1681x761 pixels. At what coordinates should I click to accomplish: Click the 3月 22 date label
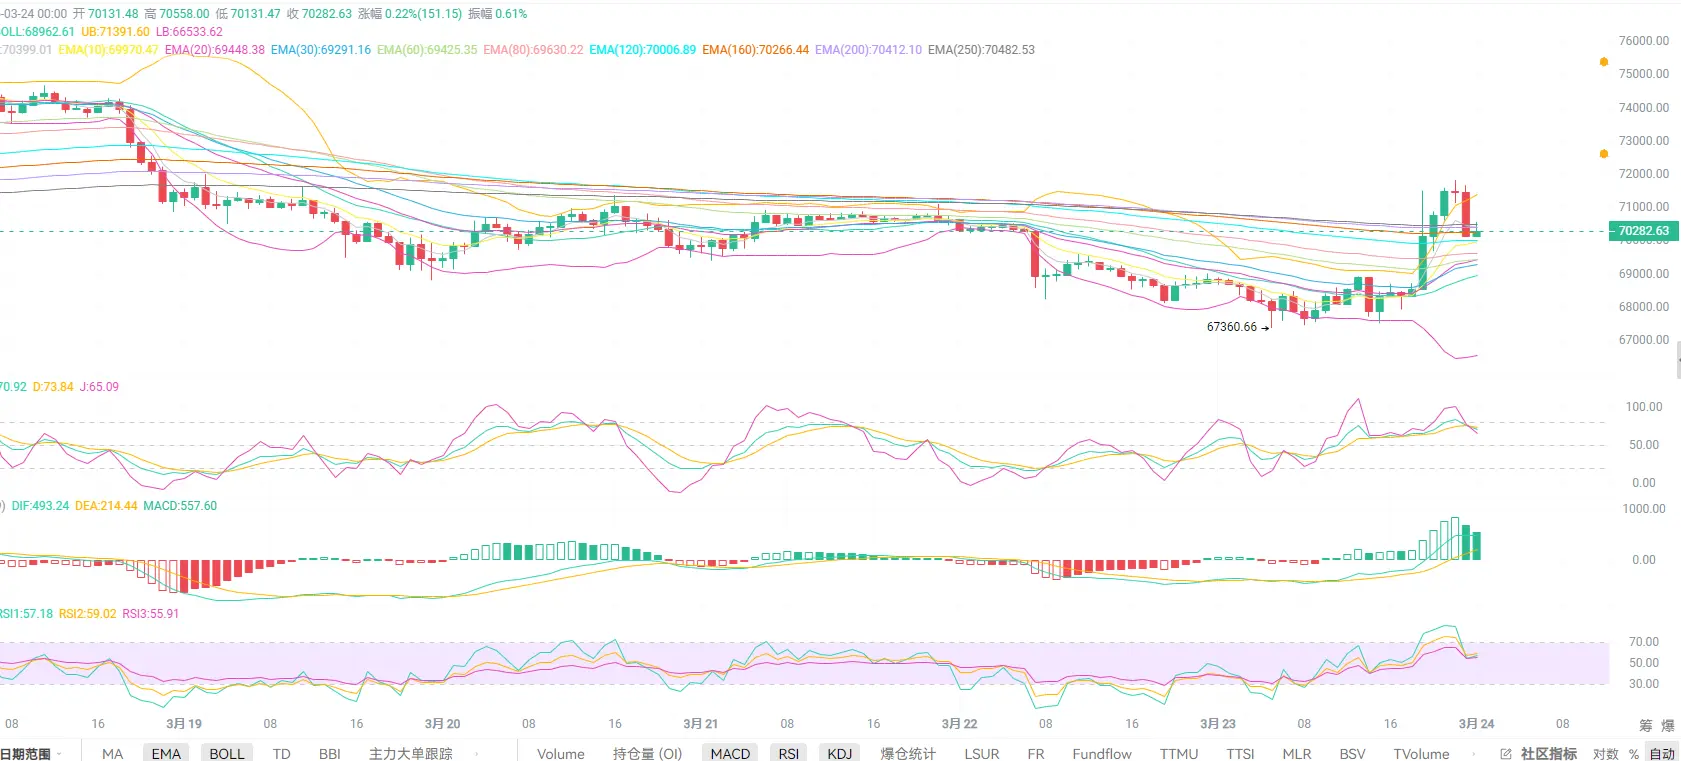959,724
